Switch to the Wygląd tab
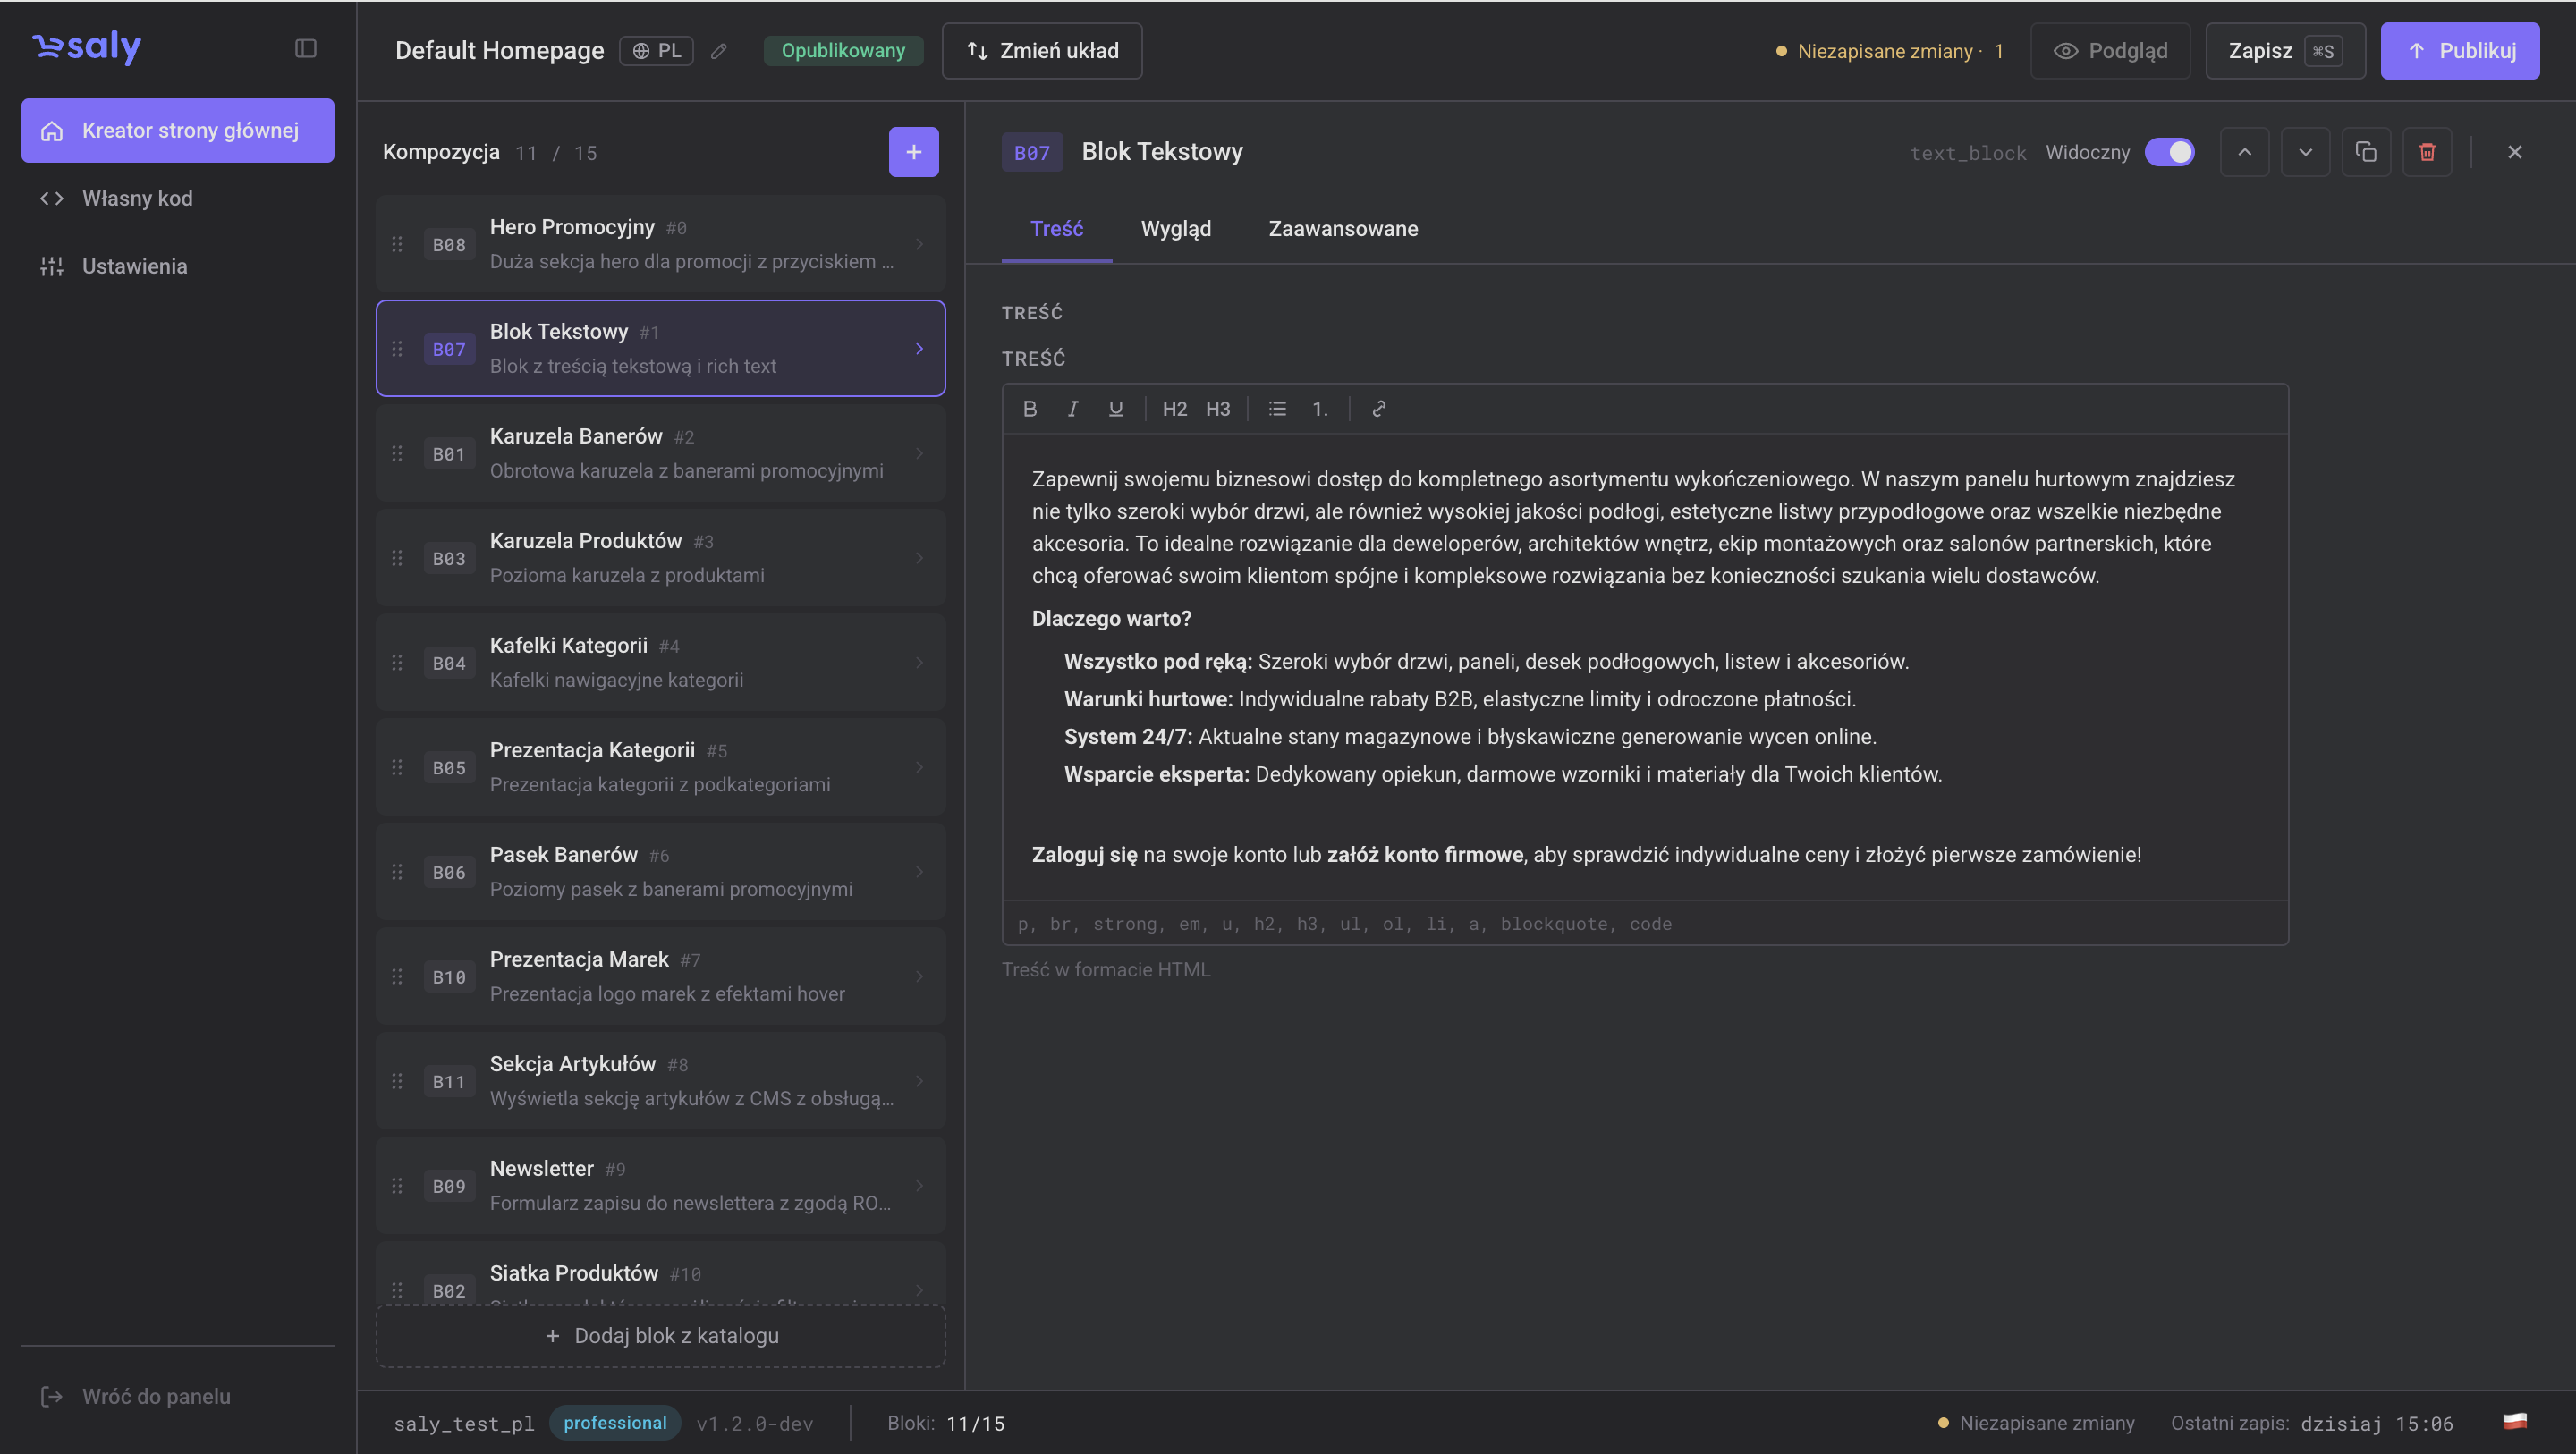2576x1454 pixels. [x=1176, y=229]
